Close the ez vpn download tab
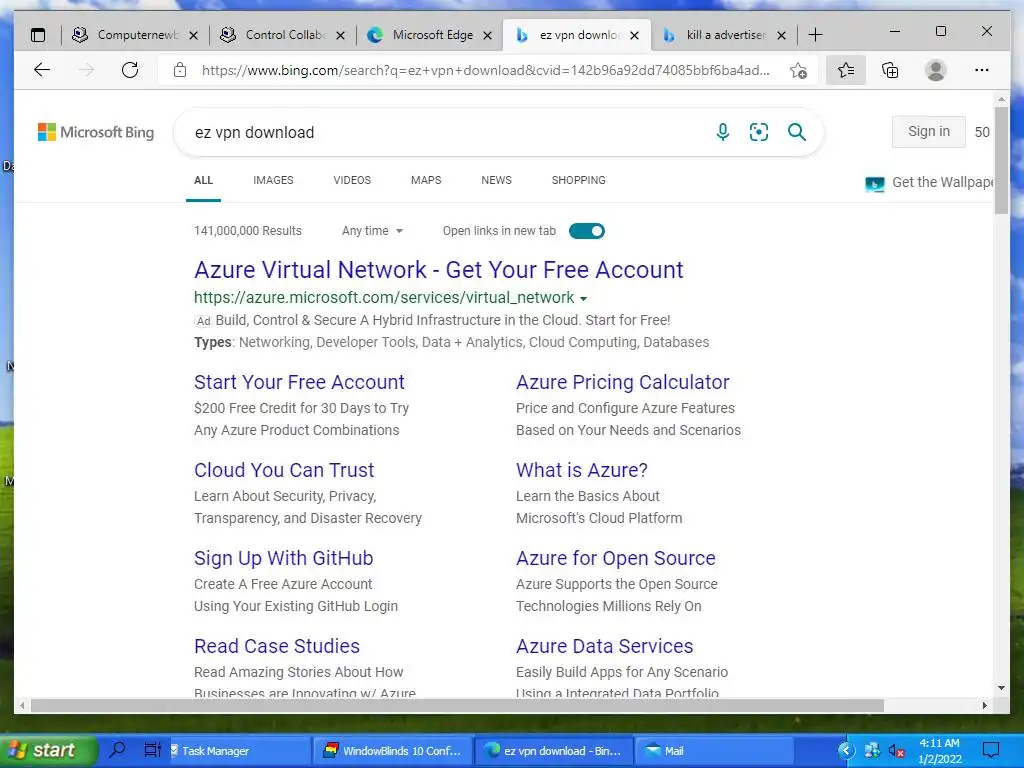This screenshot has width=1024, height=768. [x=634, y=35]
